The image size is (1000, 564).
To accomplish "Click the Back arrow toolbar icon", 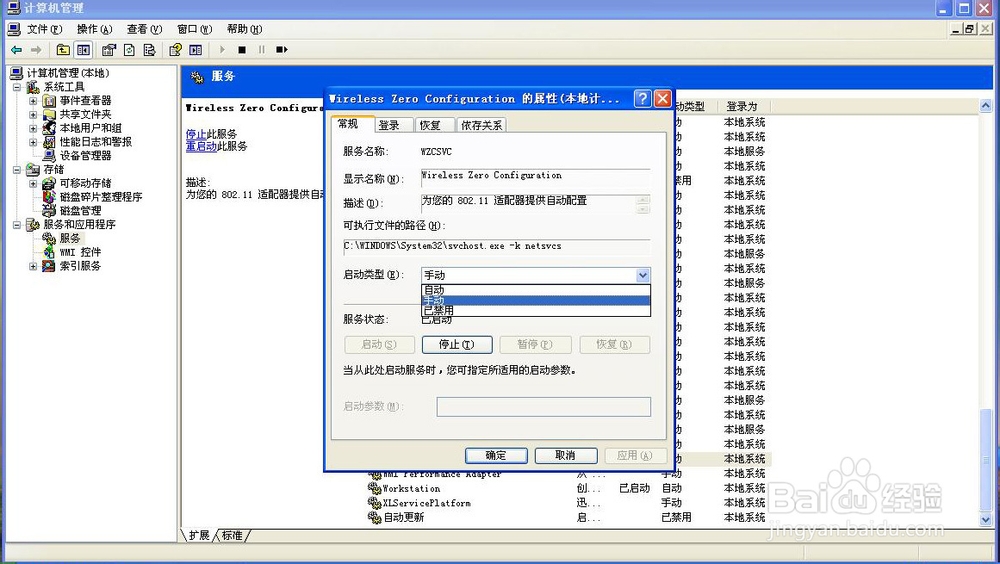I will (17, 50).
